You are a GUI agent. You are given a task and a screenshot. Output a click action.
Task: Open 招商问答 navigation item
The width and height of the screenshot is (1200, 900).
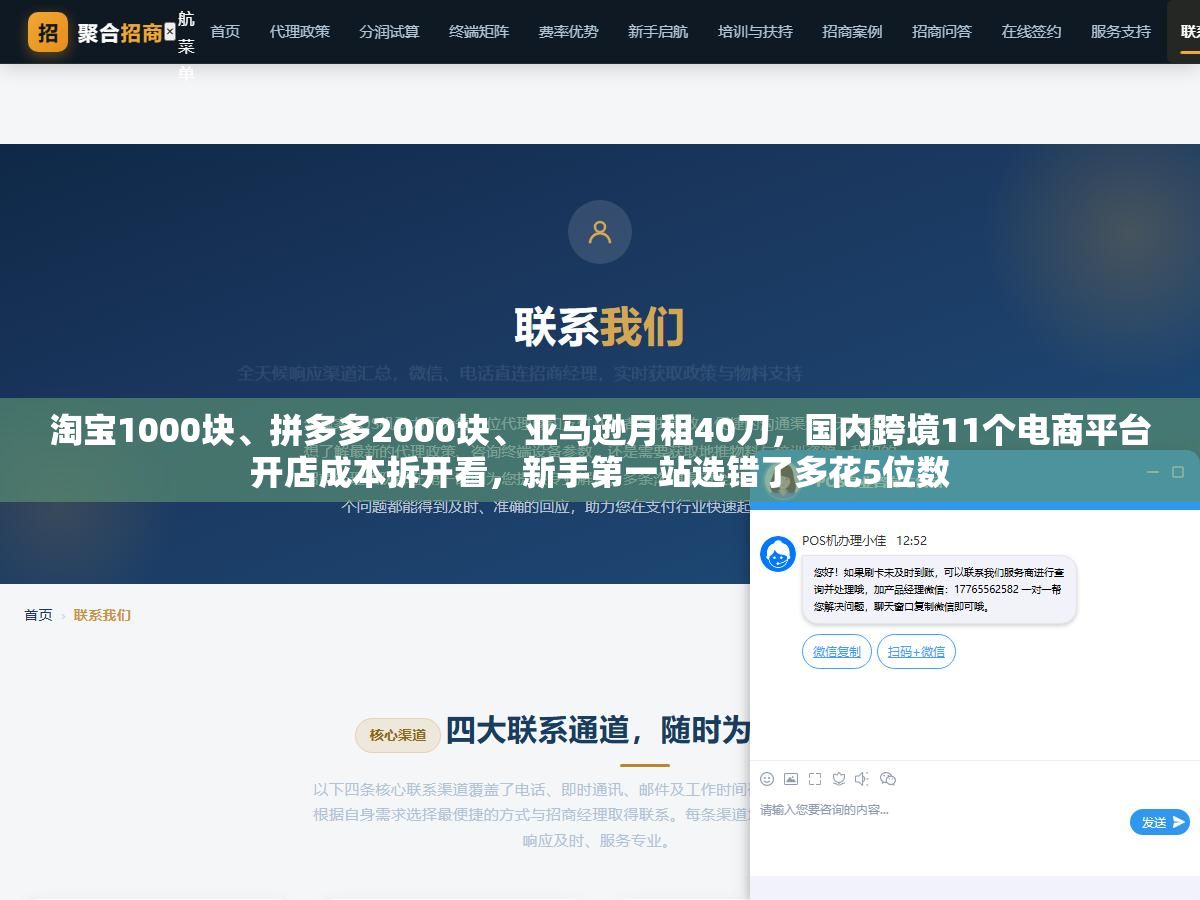click(x=942, y=32)
